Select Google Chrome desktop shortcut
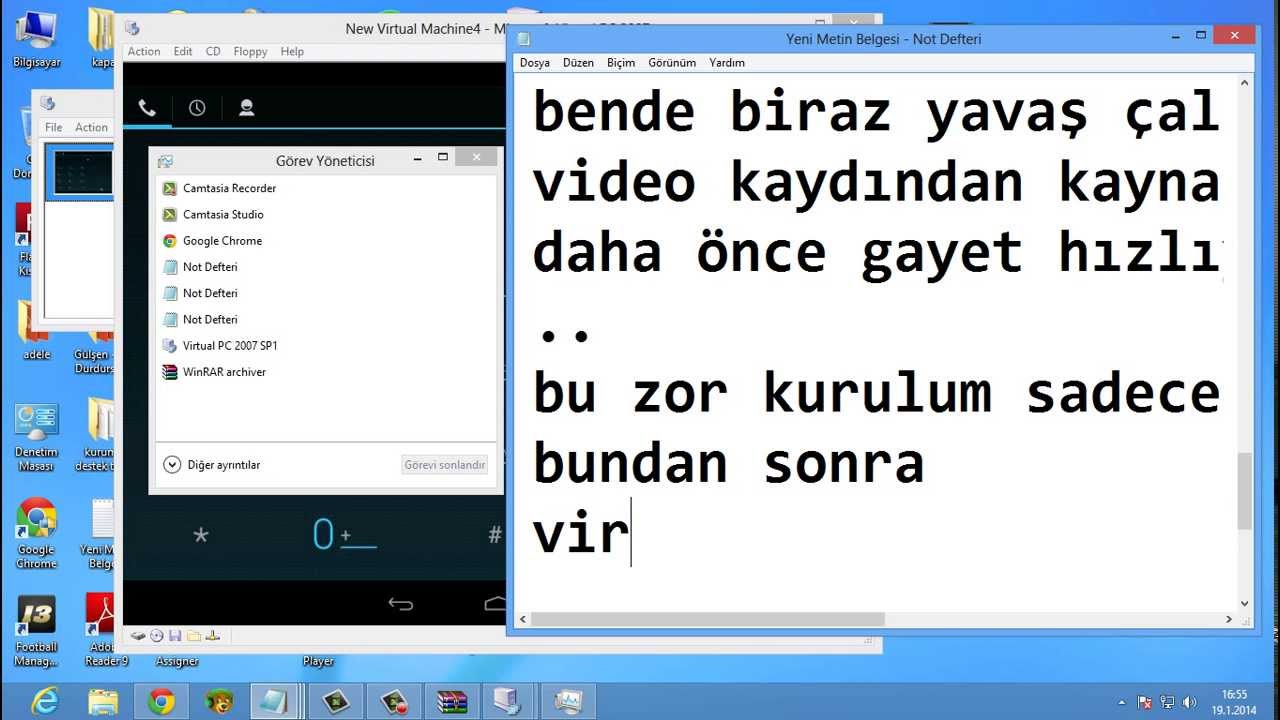This screenshot has height=720, width=1280. [36, 534]
